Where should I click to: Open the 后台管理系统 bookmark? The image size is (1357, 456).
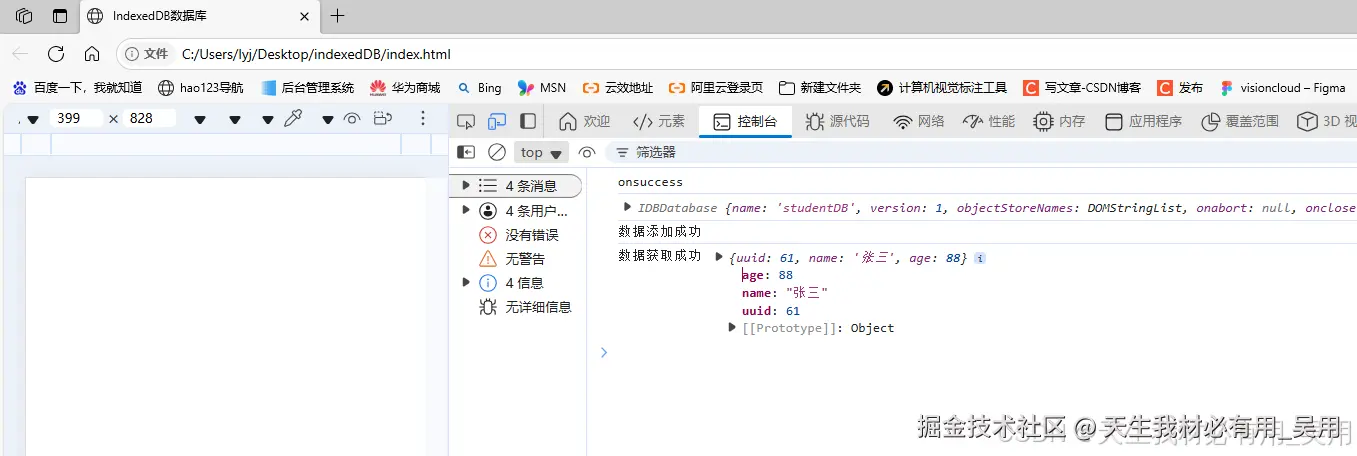[308, 88]
